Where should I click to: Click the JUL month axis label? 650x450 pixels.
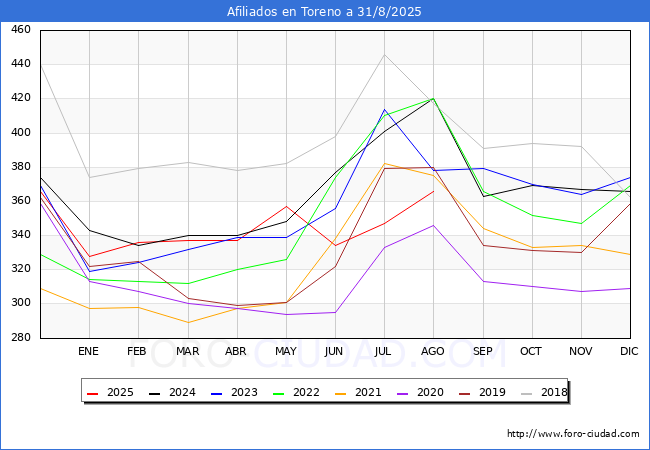(x=383, y=351)
